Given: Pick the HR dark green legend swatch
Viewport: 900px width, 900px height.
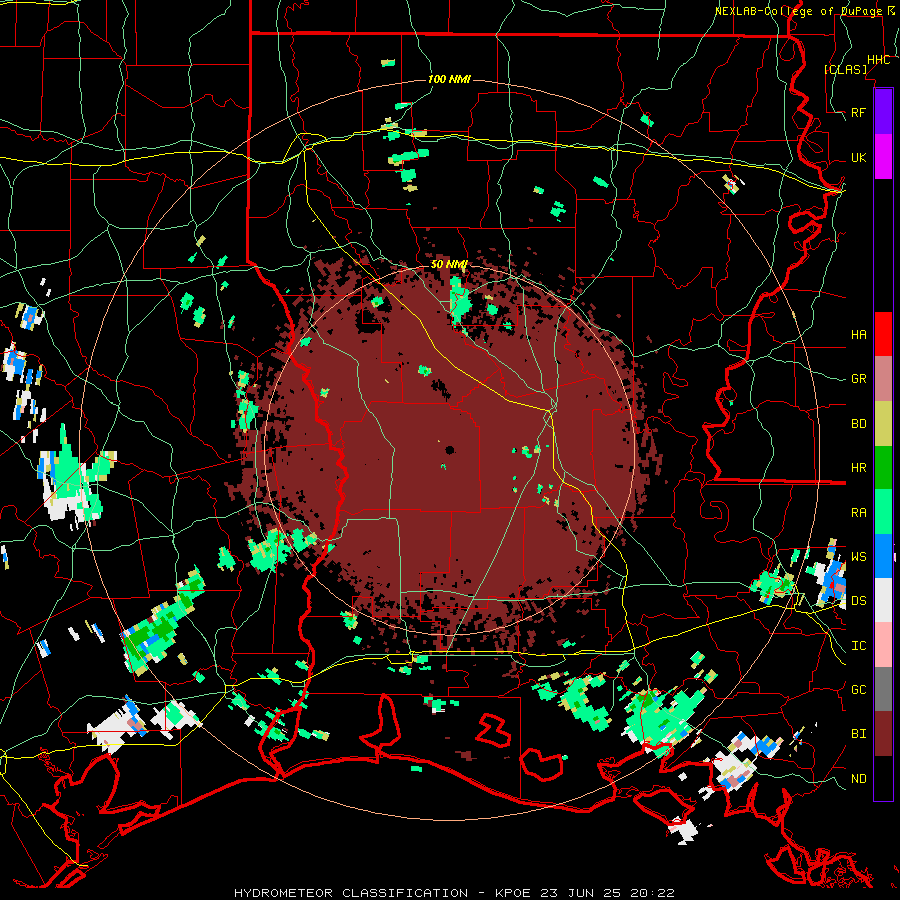Looking at the screenshot, I should coord(883,468).
